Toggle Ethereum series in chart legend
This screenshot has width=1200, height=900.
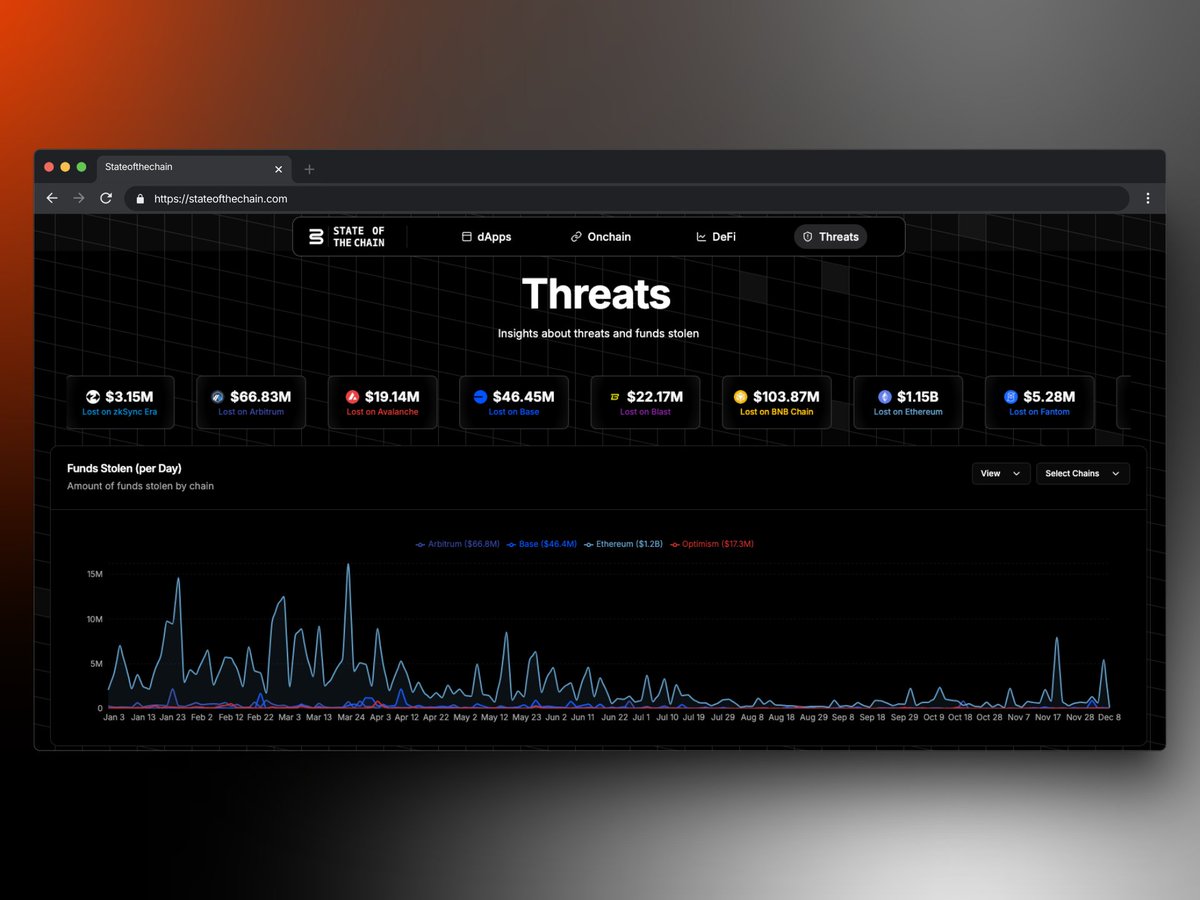point(623,544)
